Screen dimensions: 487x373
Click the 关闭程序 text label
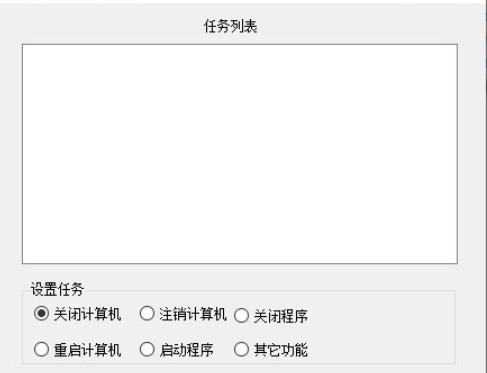click(281, 316)
